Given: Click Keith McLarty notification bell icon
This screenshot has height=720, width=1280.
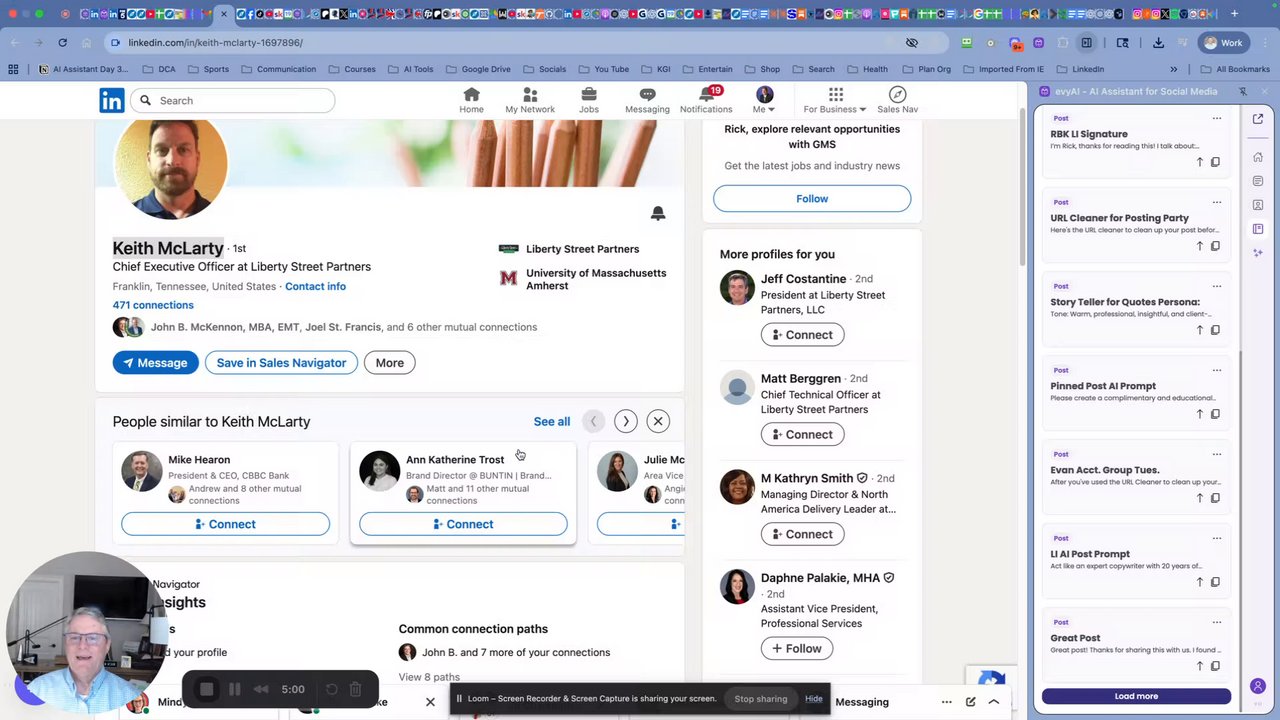Looking at the screenshot, I should pyautogui.click(x=658, y=213).
